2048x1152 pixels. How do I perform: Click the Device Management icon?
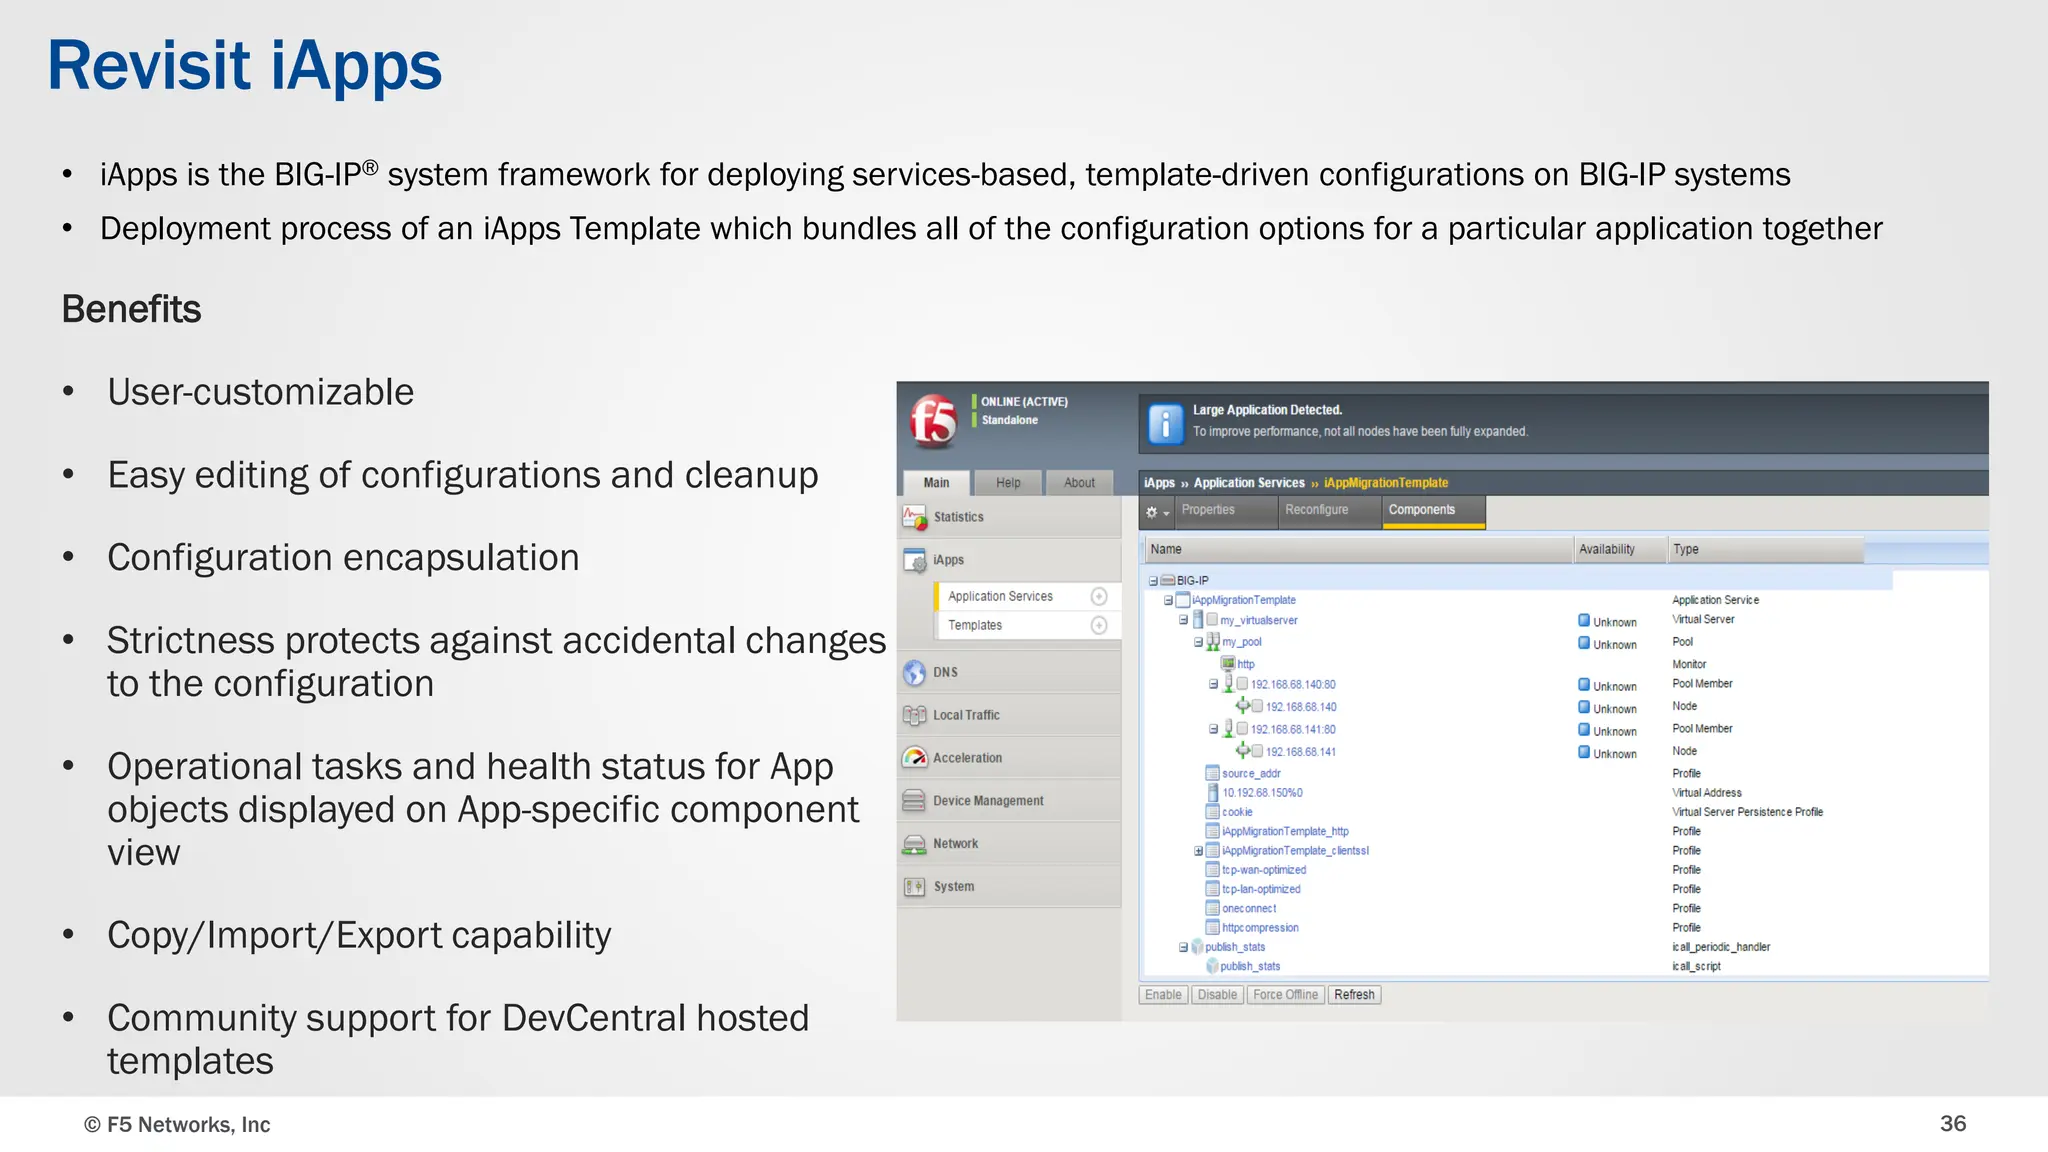(914, 801)
